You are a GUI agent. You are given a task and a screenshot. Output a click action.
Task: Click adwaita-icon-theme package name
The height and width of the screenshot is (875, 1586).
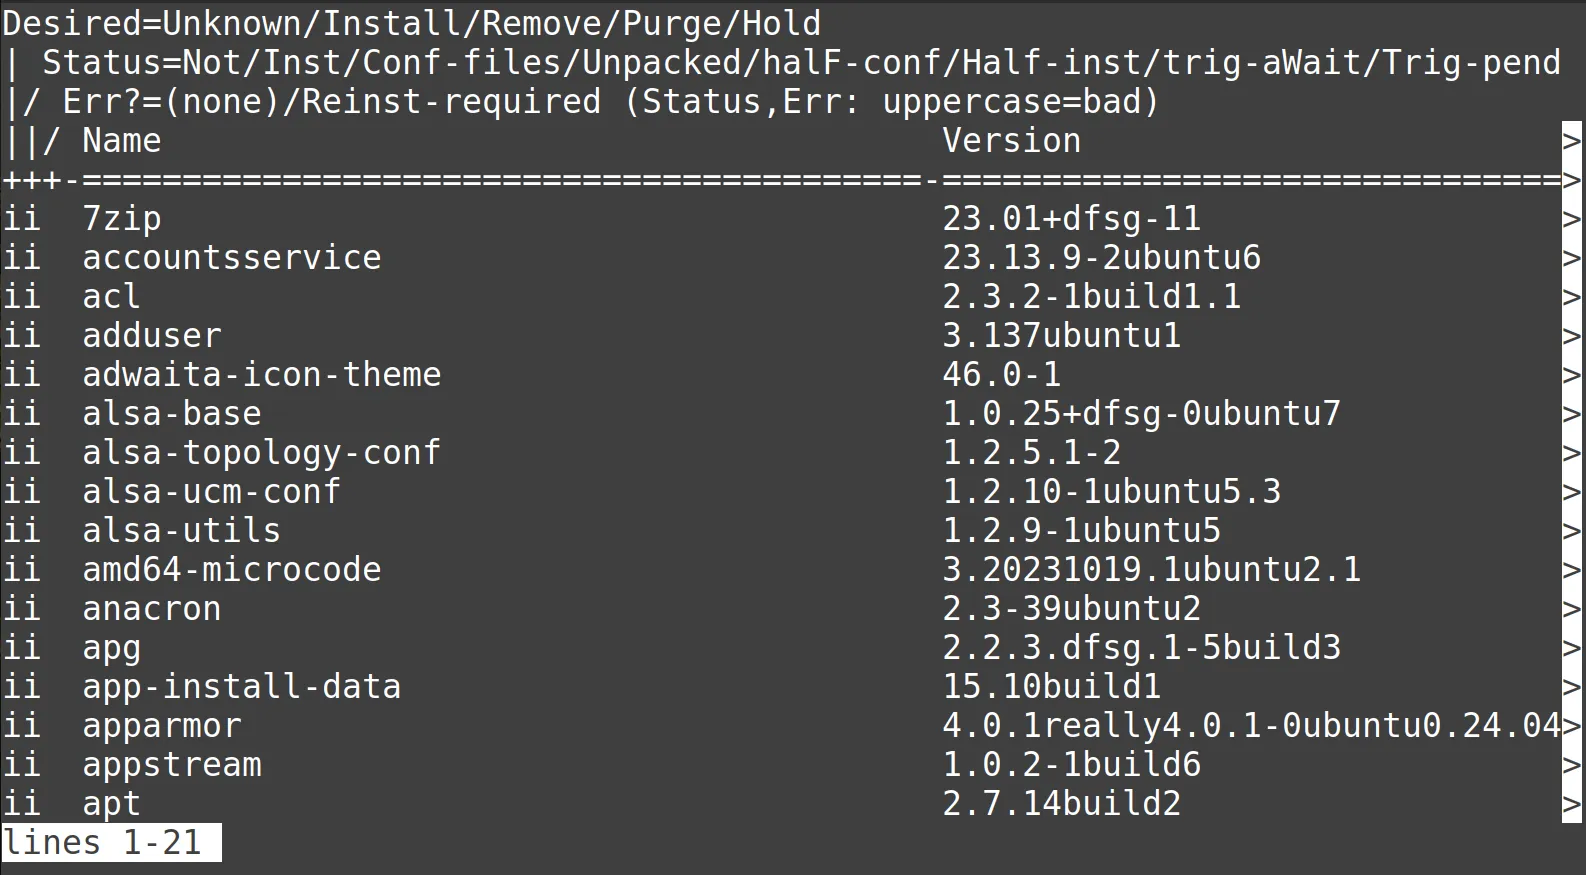click(x=261, y=375)
